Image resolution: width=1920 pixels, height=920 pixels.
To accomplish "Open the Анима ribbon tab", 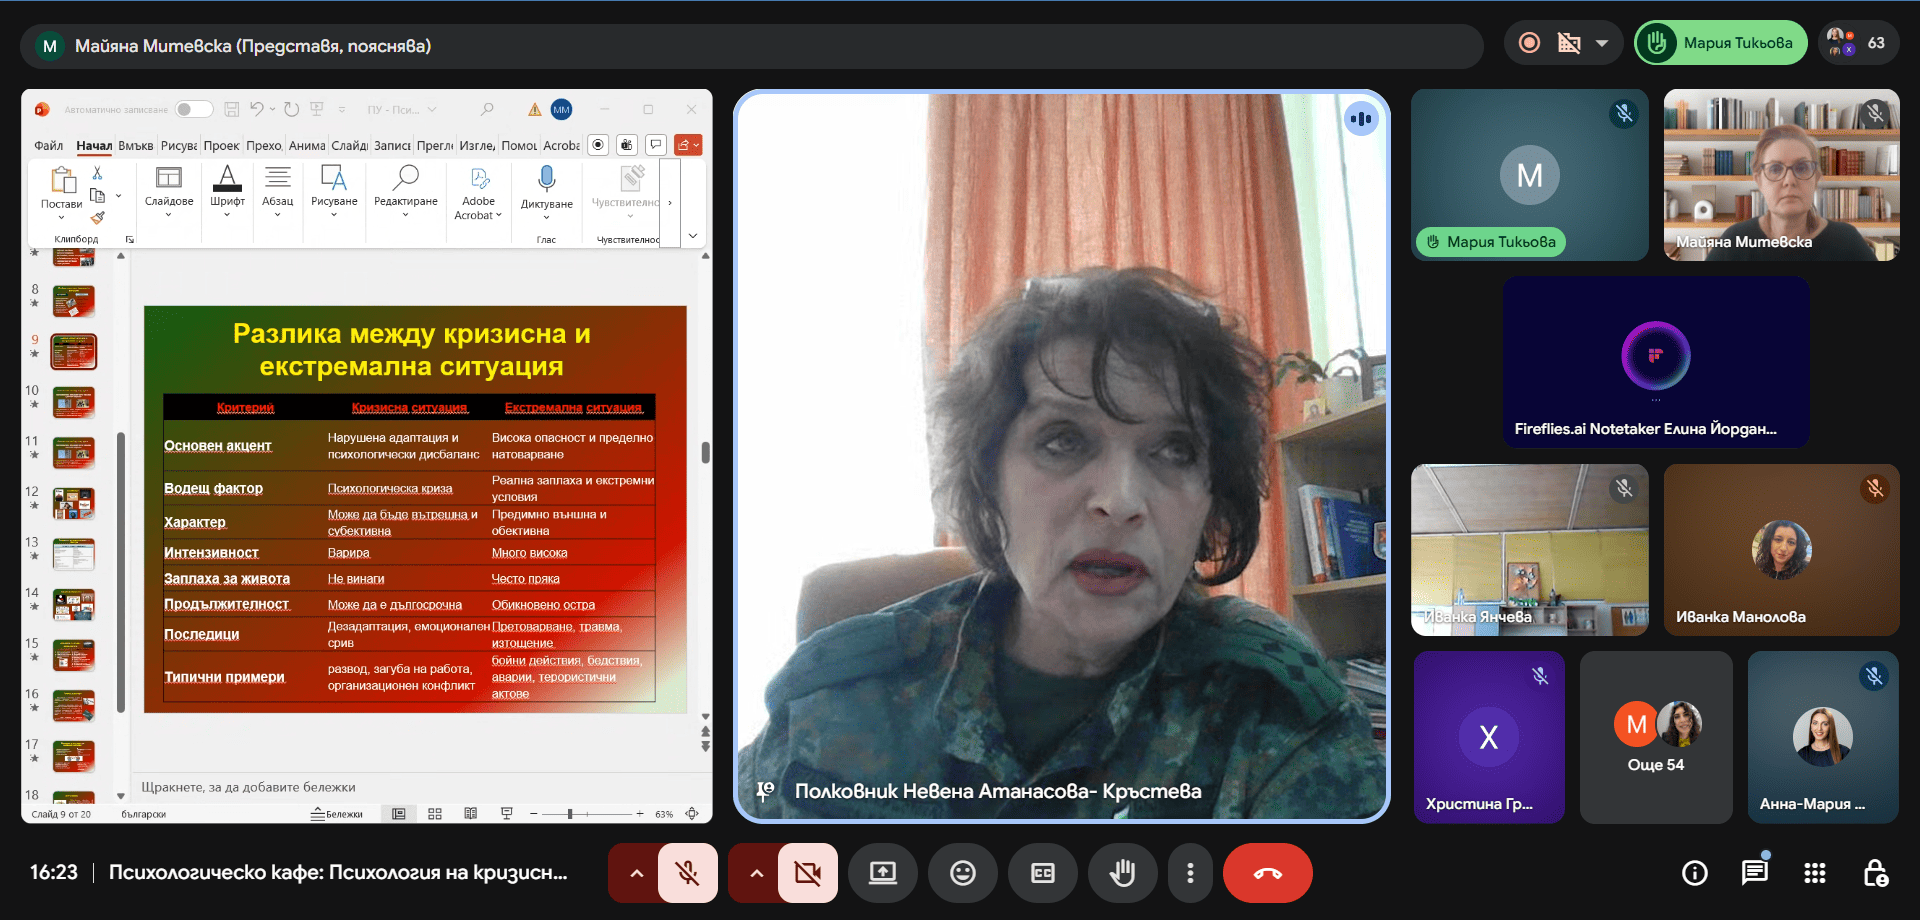I will point(307,146).
